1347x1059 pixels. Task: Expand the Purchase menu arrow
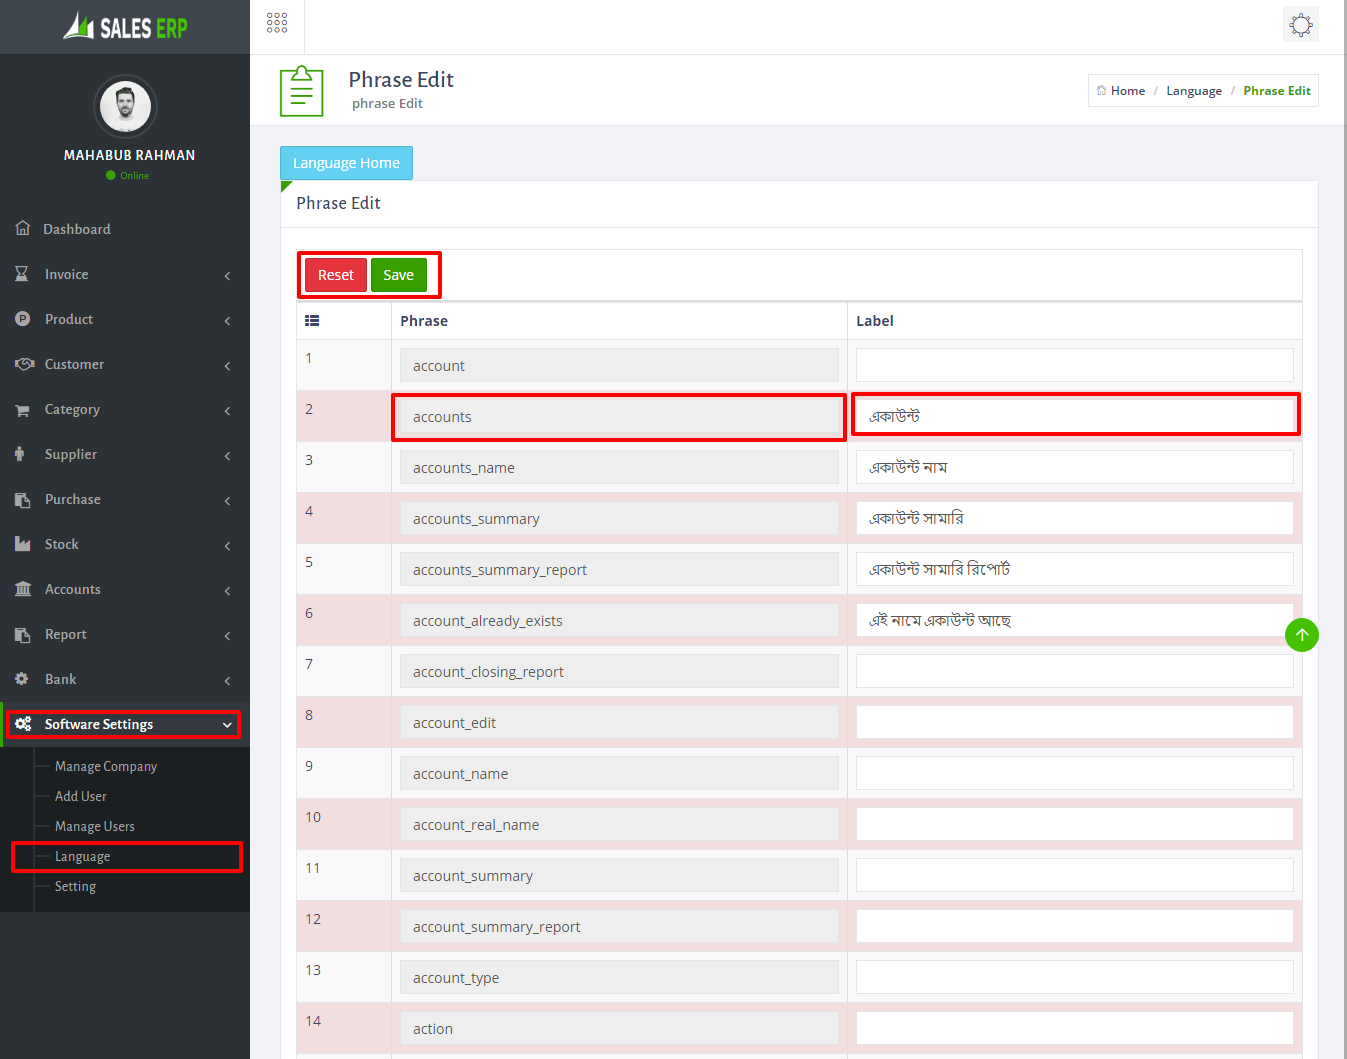pyautogui.click(x=227, y=501)
